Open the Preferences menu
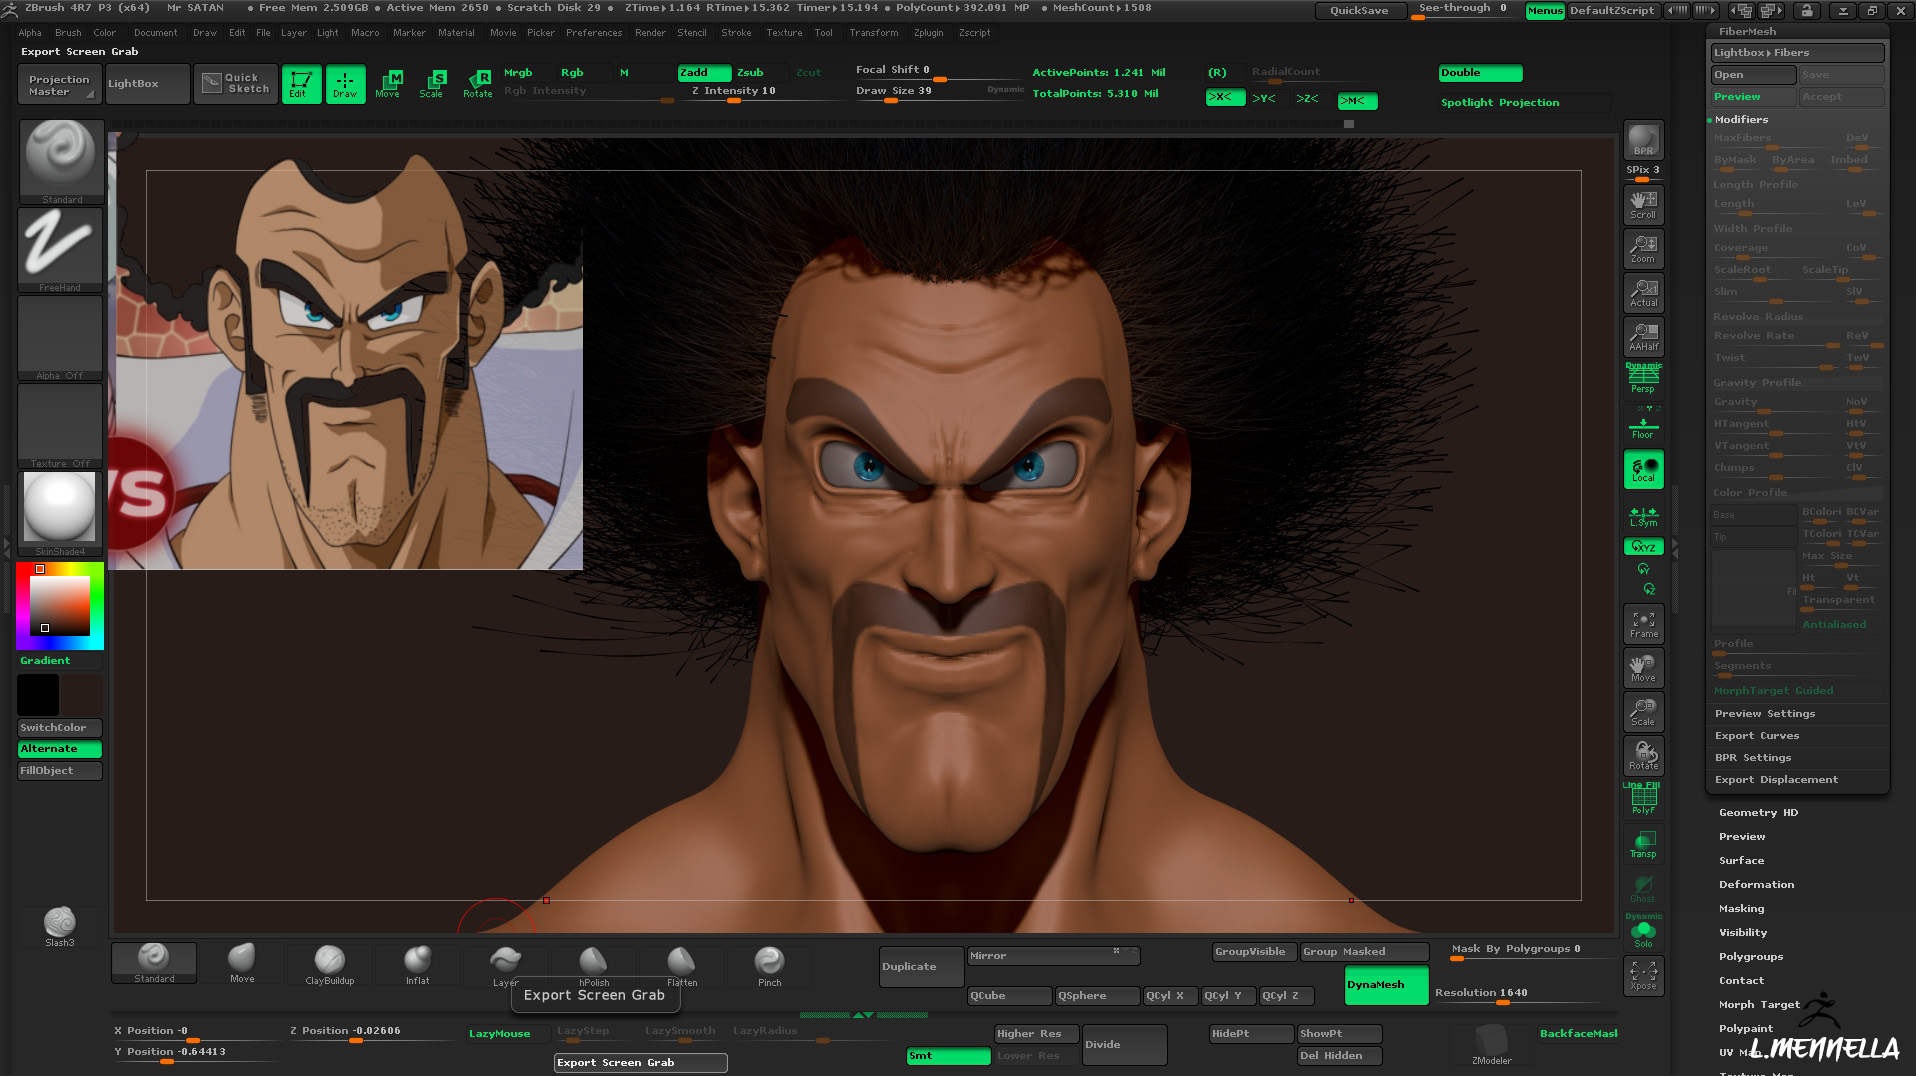1916x1076 pixels. click(x=594, y=33)
